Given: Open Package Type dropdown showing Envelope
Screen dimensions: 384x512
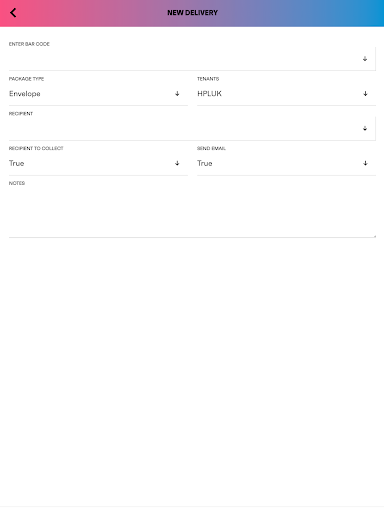Looking at the screenshot, I should click(x=98, y=94).
